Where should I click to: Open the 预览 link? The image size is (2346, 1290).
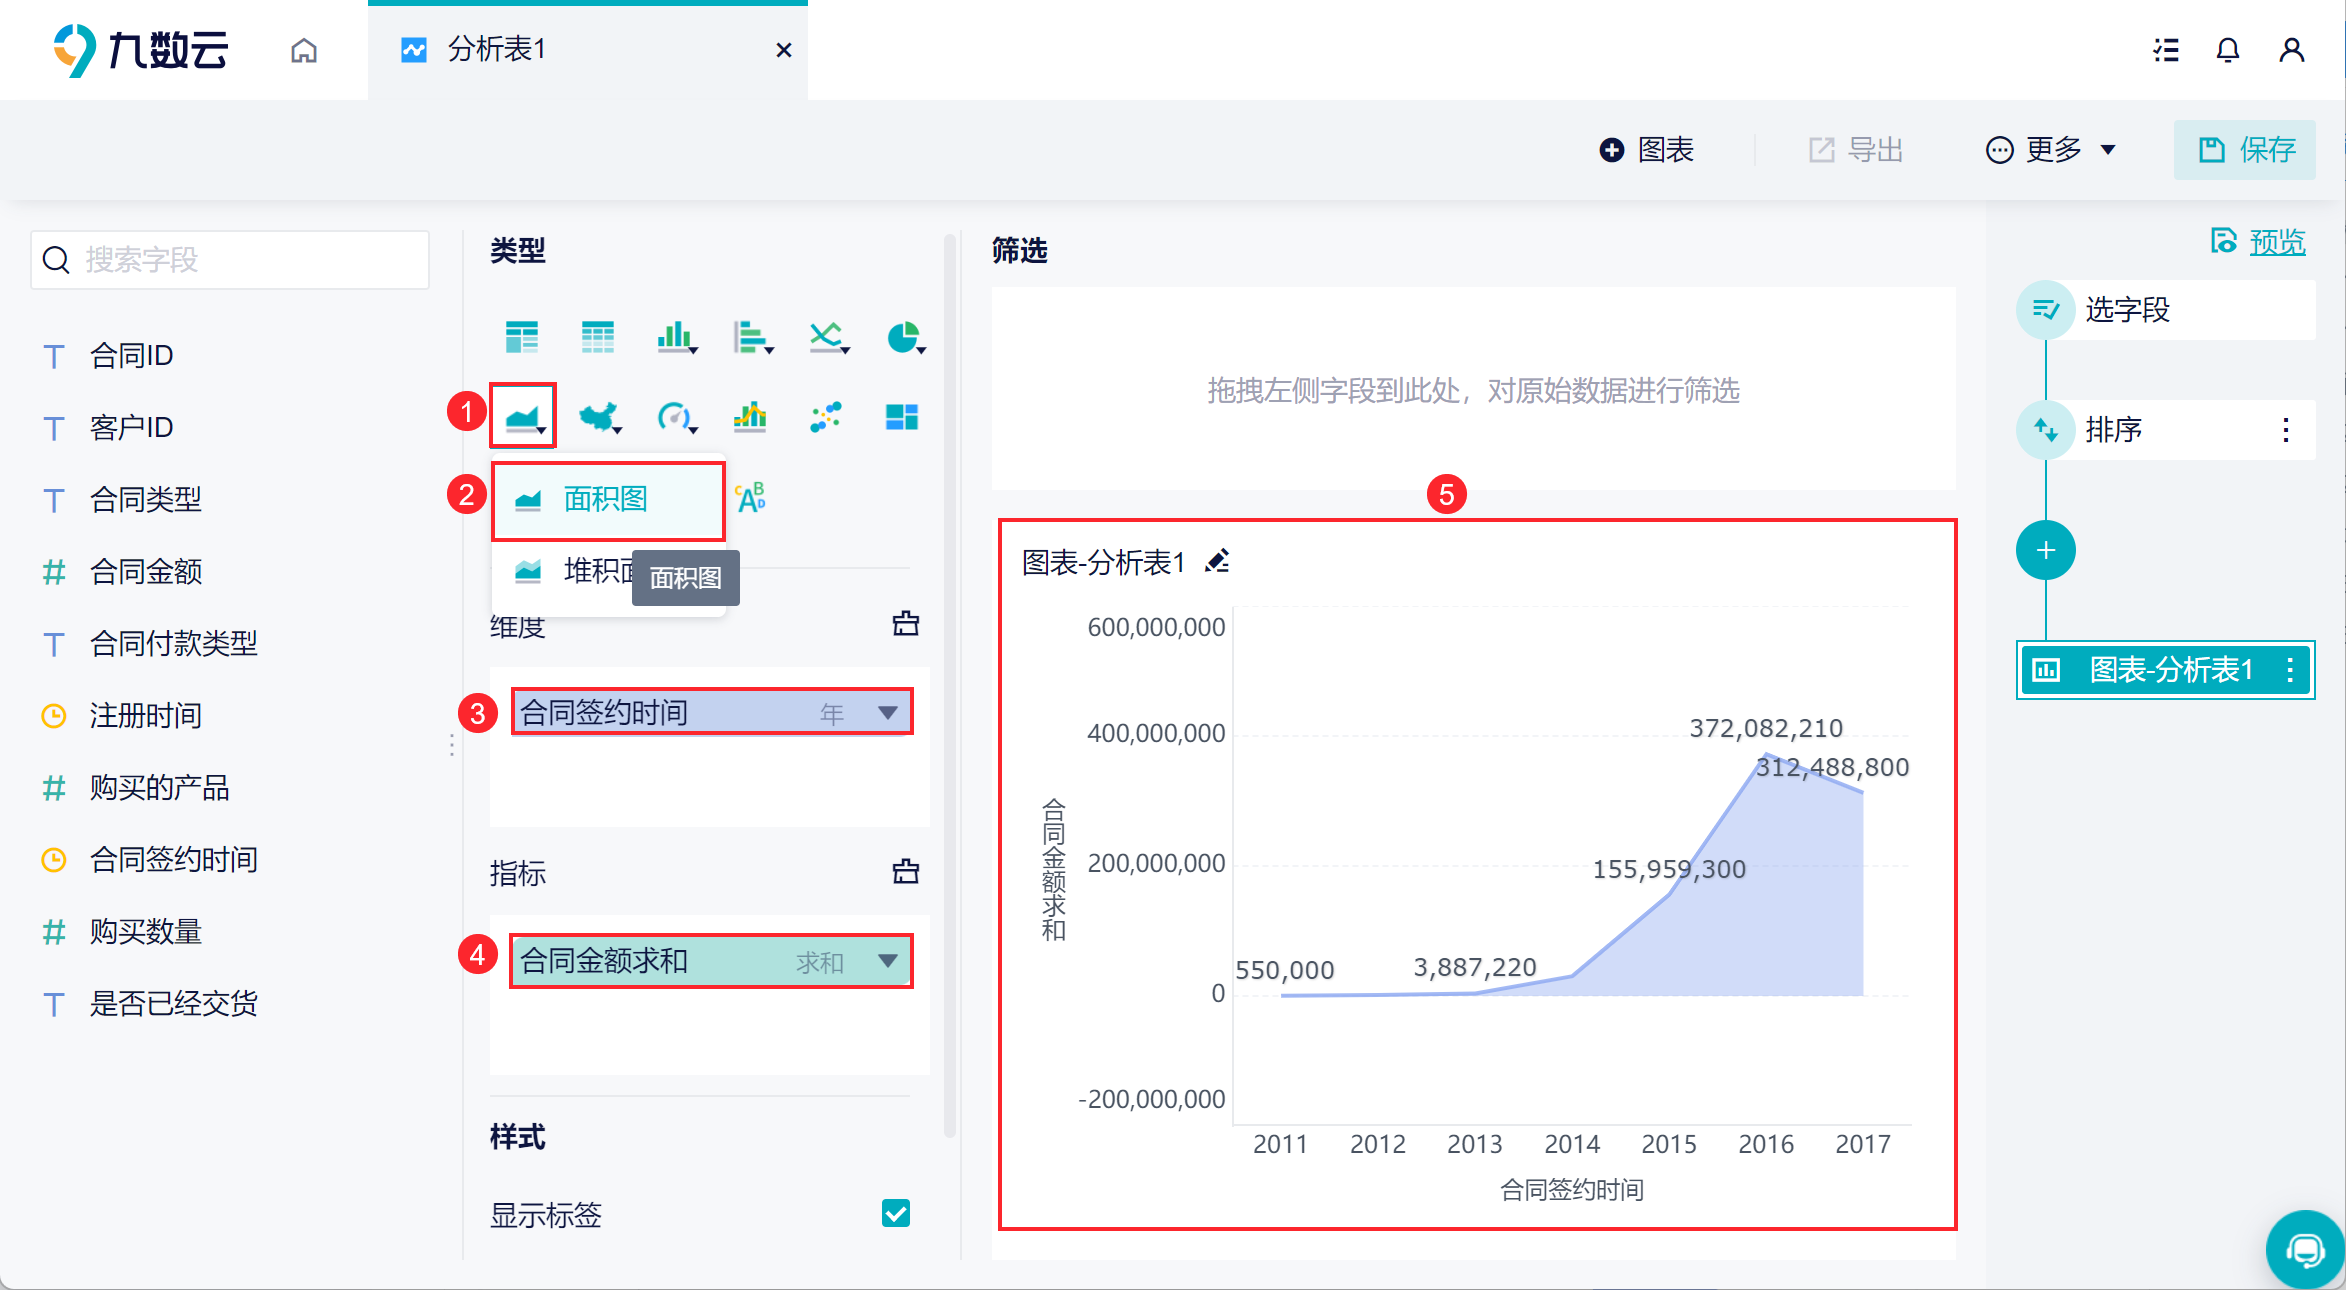click(2276, 242)
